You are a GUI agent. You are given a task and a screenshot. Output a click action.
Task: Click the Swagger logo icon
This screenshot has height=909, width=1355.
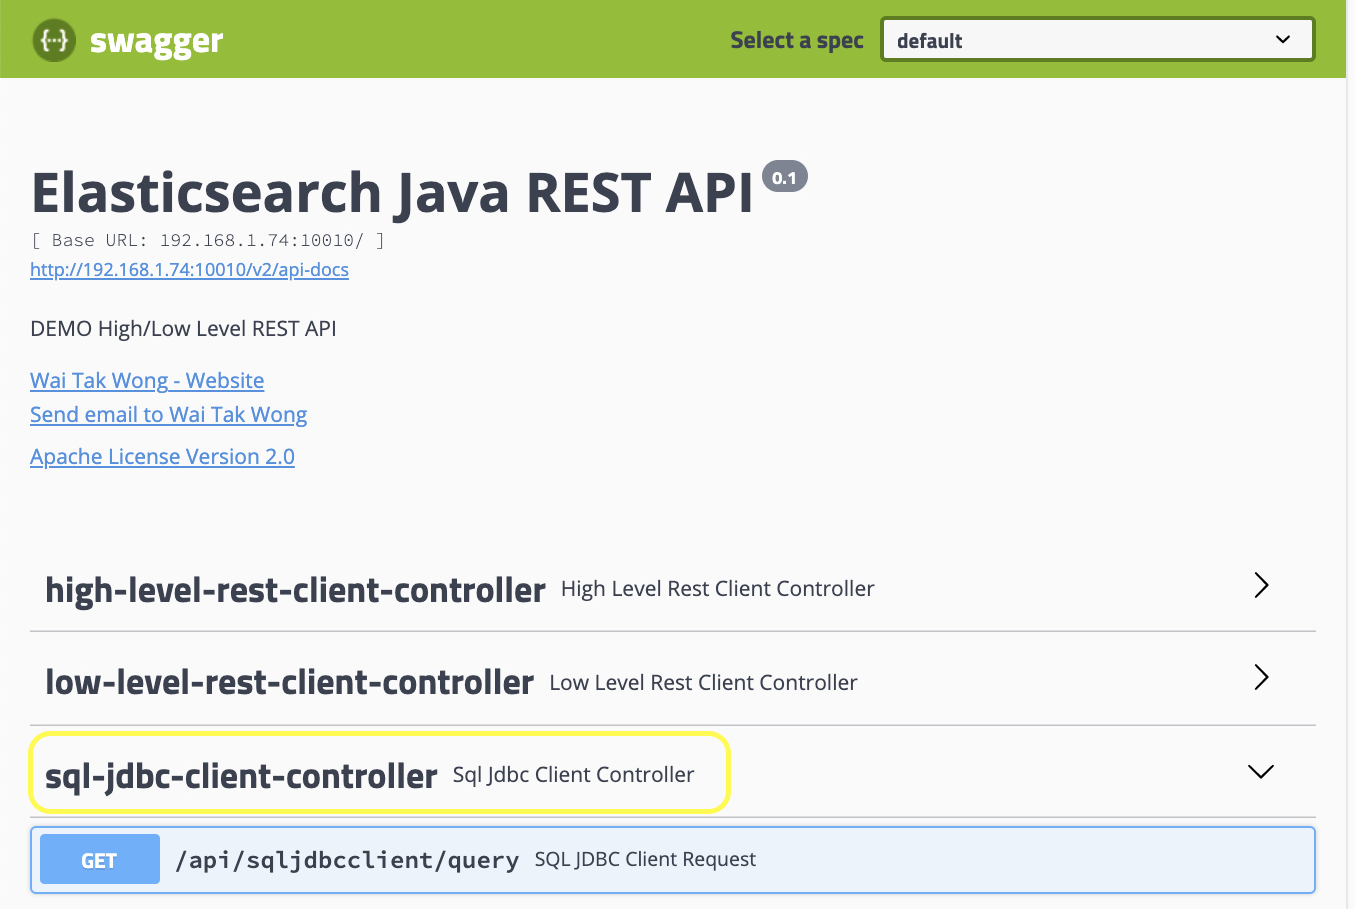(x=55, y=40)
